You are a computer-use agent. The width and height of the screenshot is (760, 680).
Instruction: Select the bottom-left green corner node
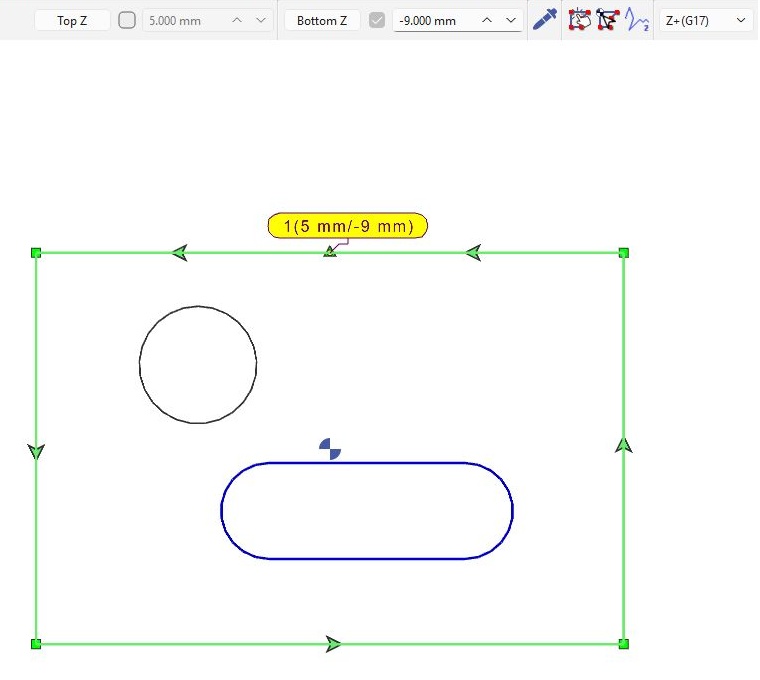[36, 644]
